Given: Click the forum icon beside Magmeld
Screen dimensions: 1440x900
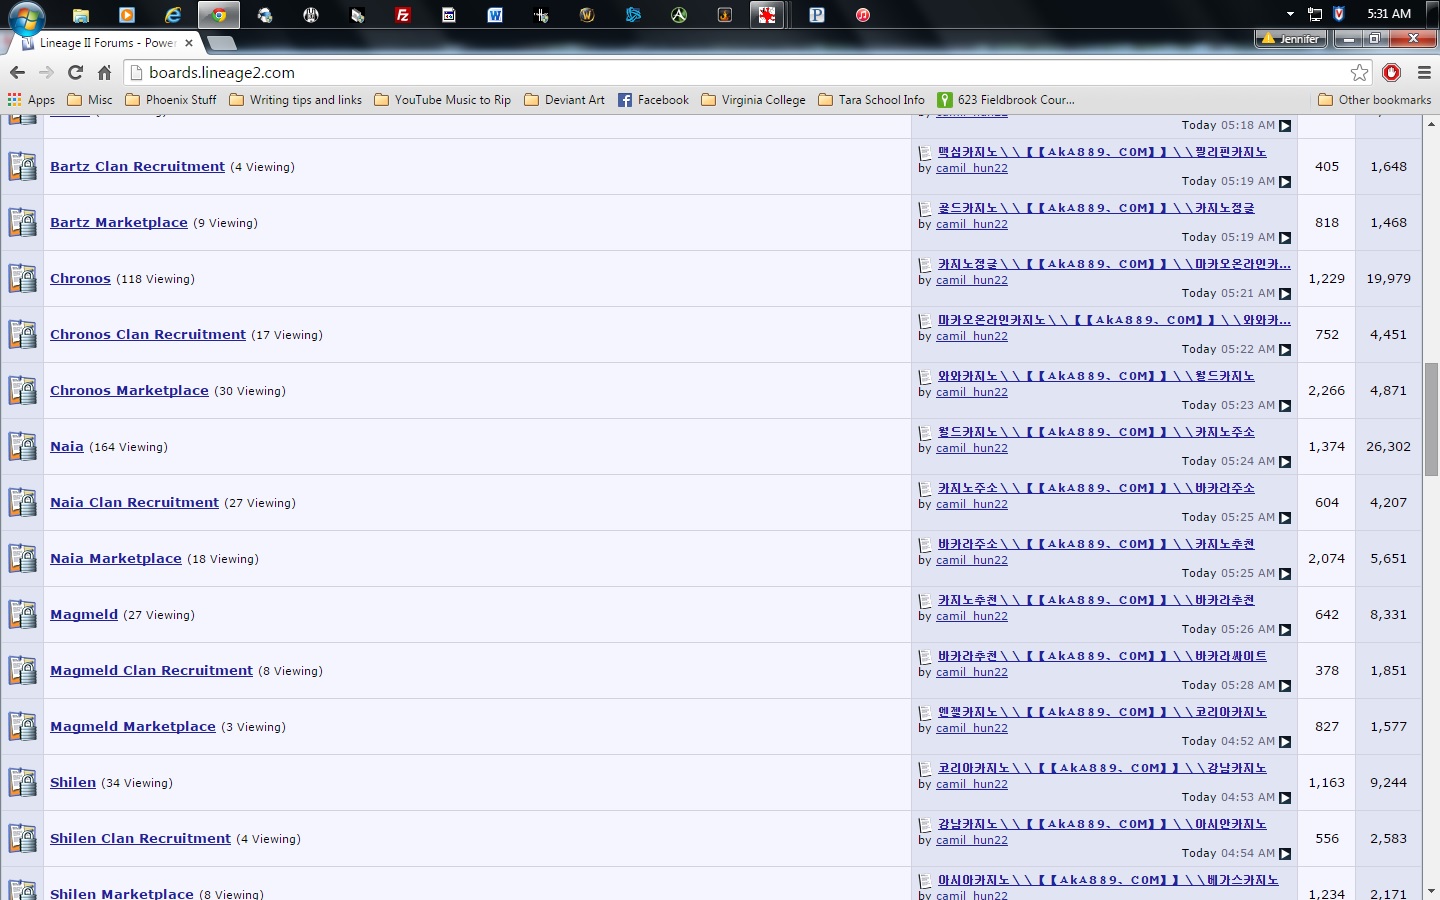Looking at the screenshot, I should [22, 614].
